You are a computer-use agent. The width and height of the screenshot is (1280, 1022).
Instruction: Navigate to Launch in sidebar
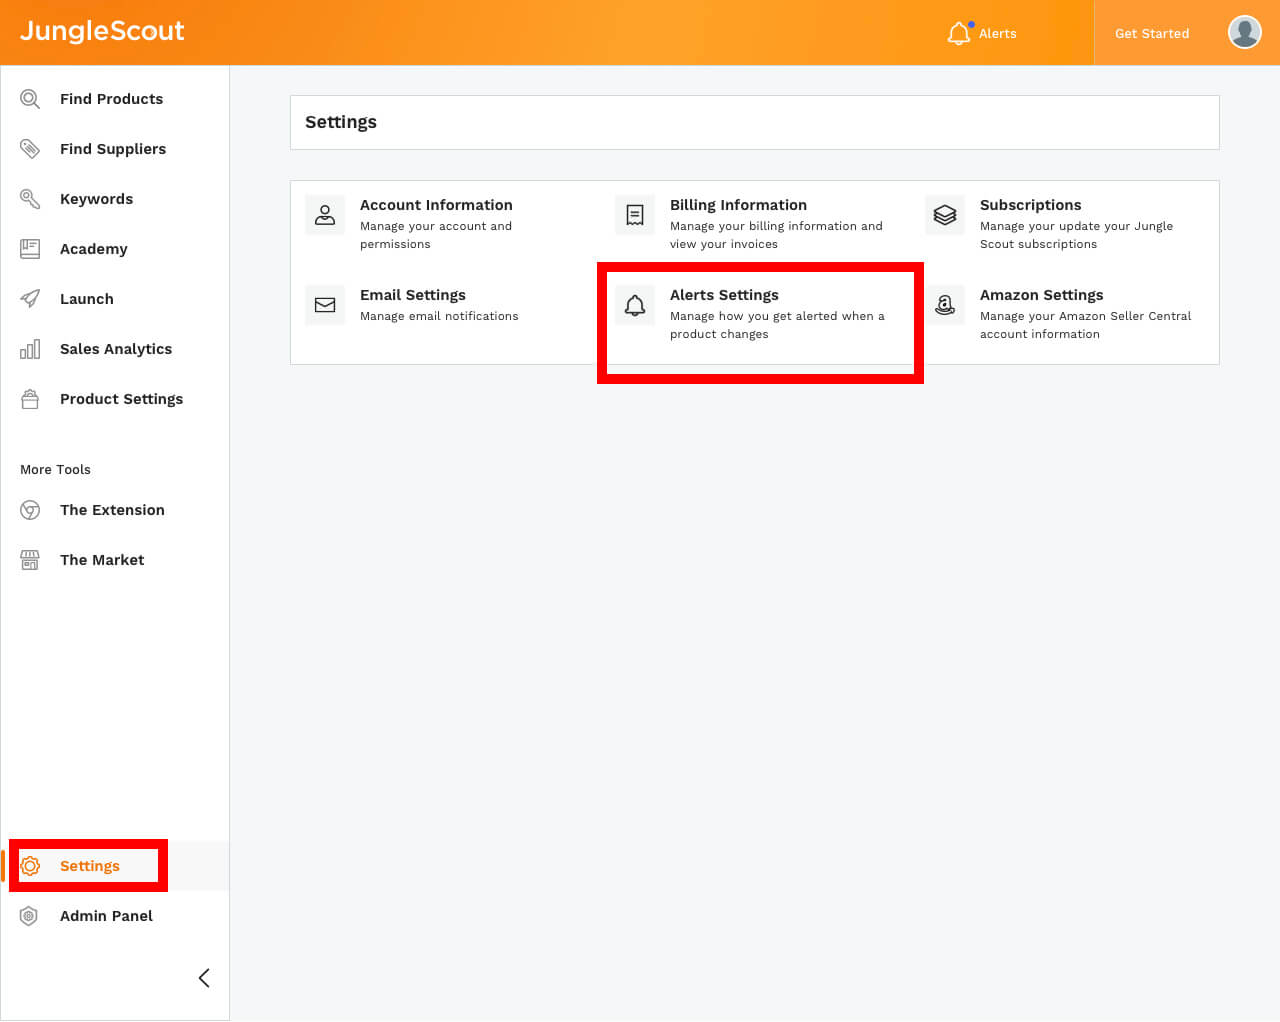87,299
